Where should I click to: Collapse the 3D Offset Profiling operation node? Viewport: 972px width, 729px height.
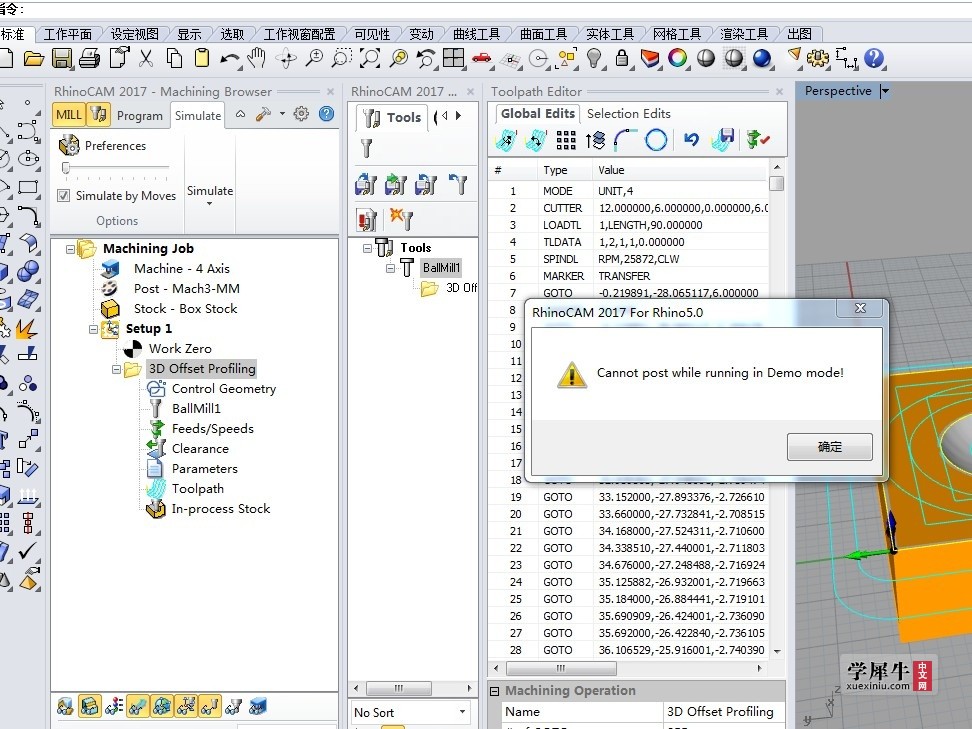click(116, 369)
